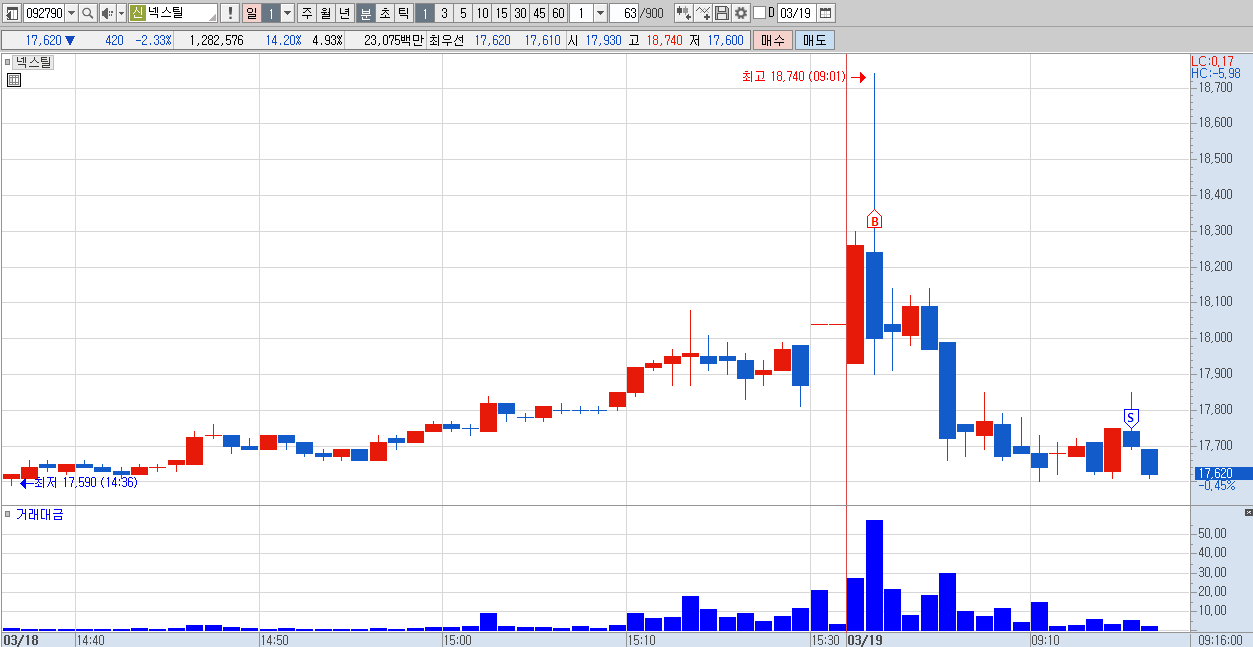Click the exclamation mark info button

tap(230, 13)
